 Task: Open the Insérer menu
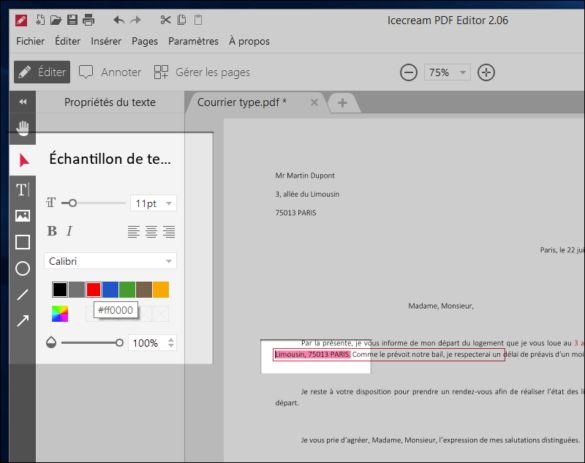[106, 41]
